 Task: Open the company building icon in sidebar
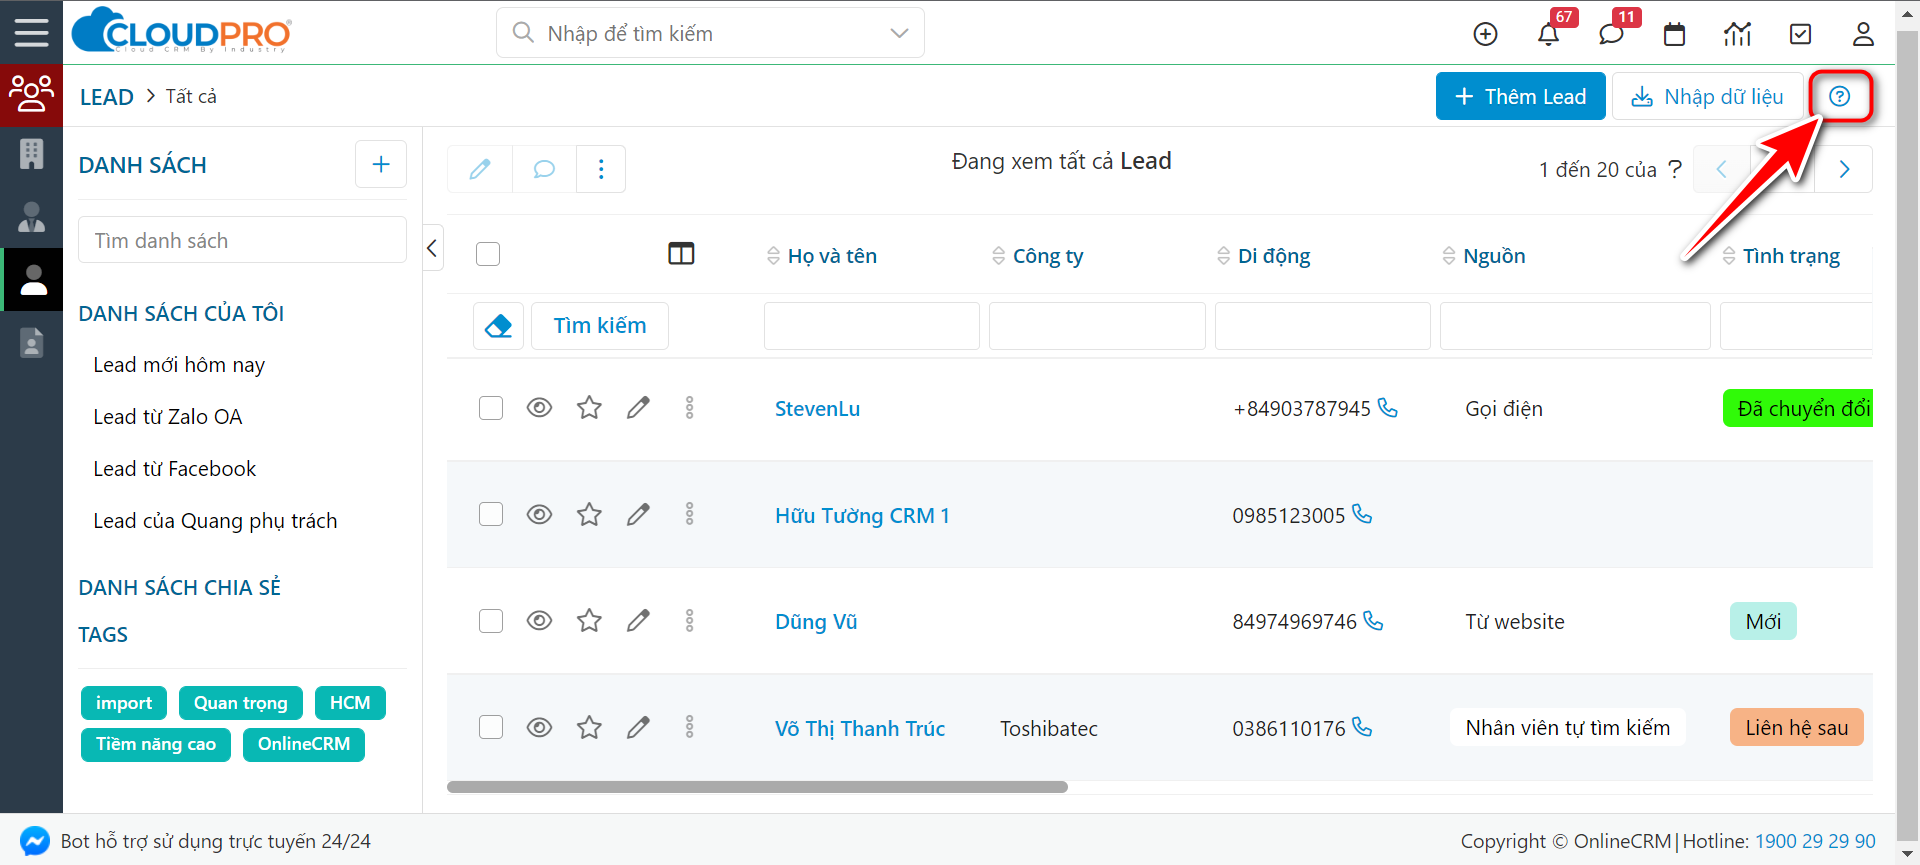pos(31,154)
